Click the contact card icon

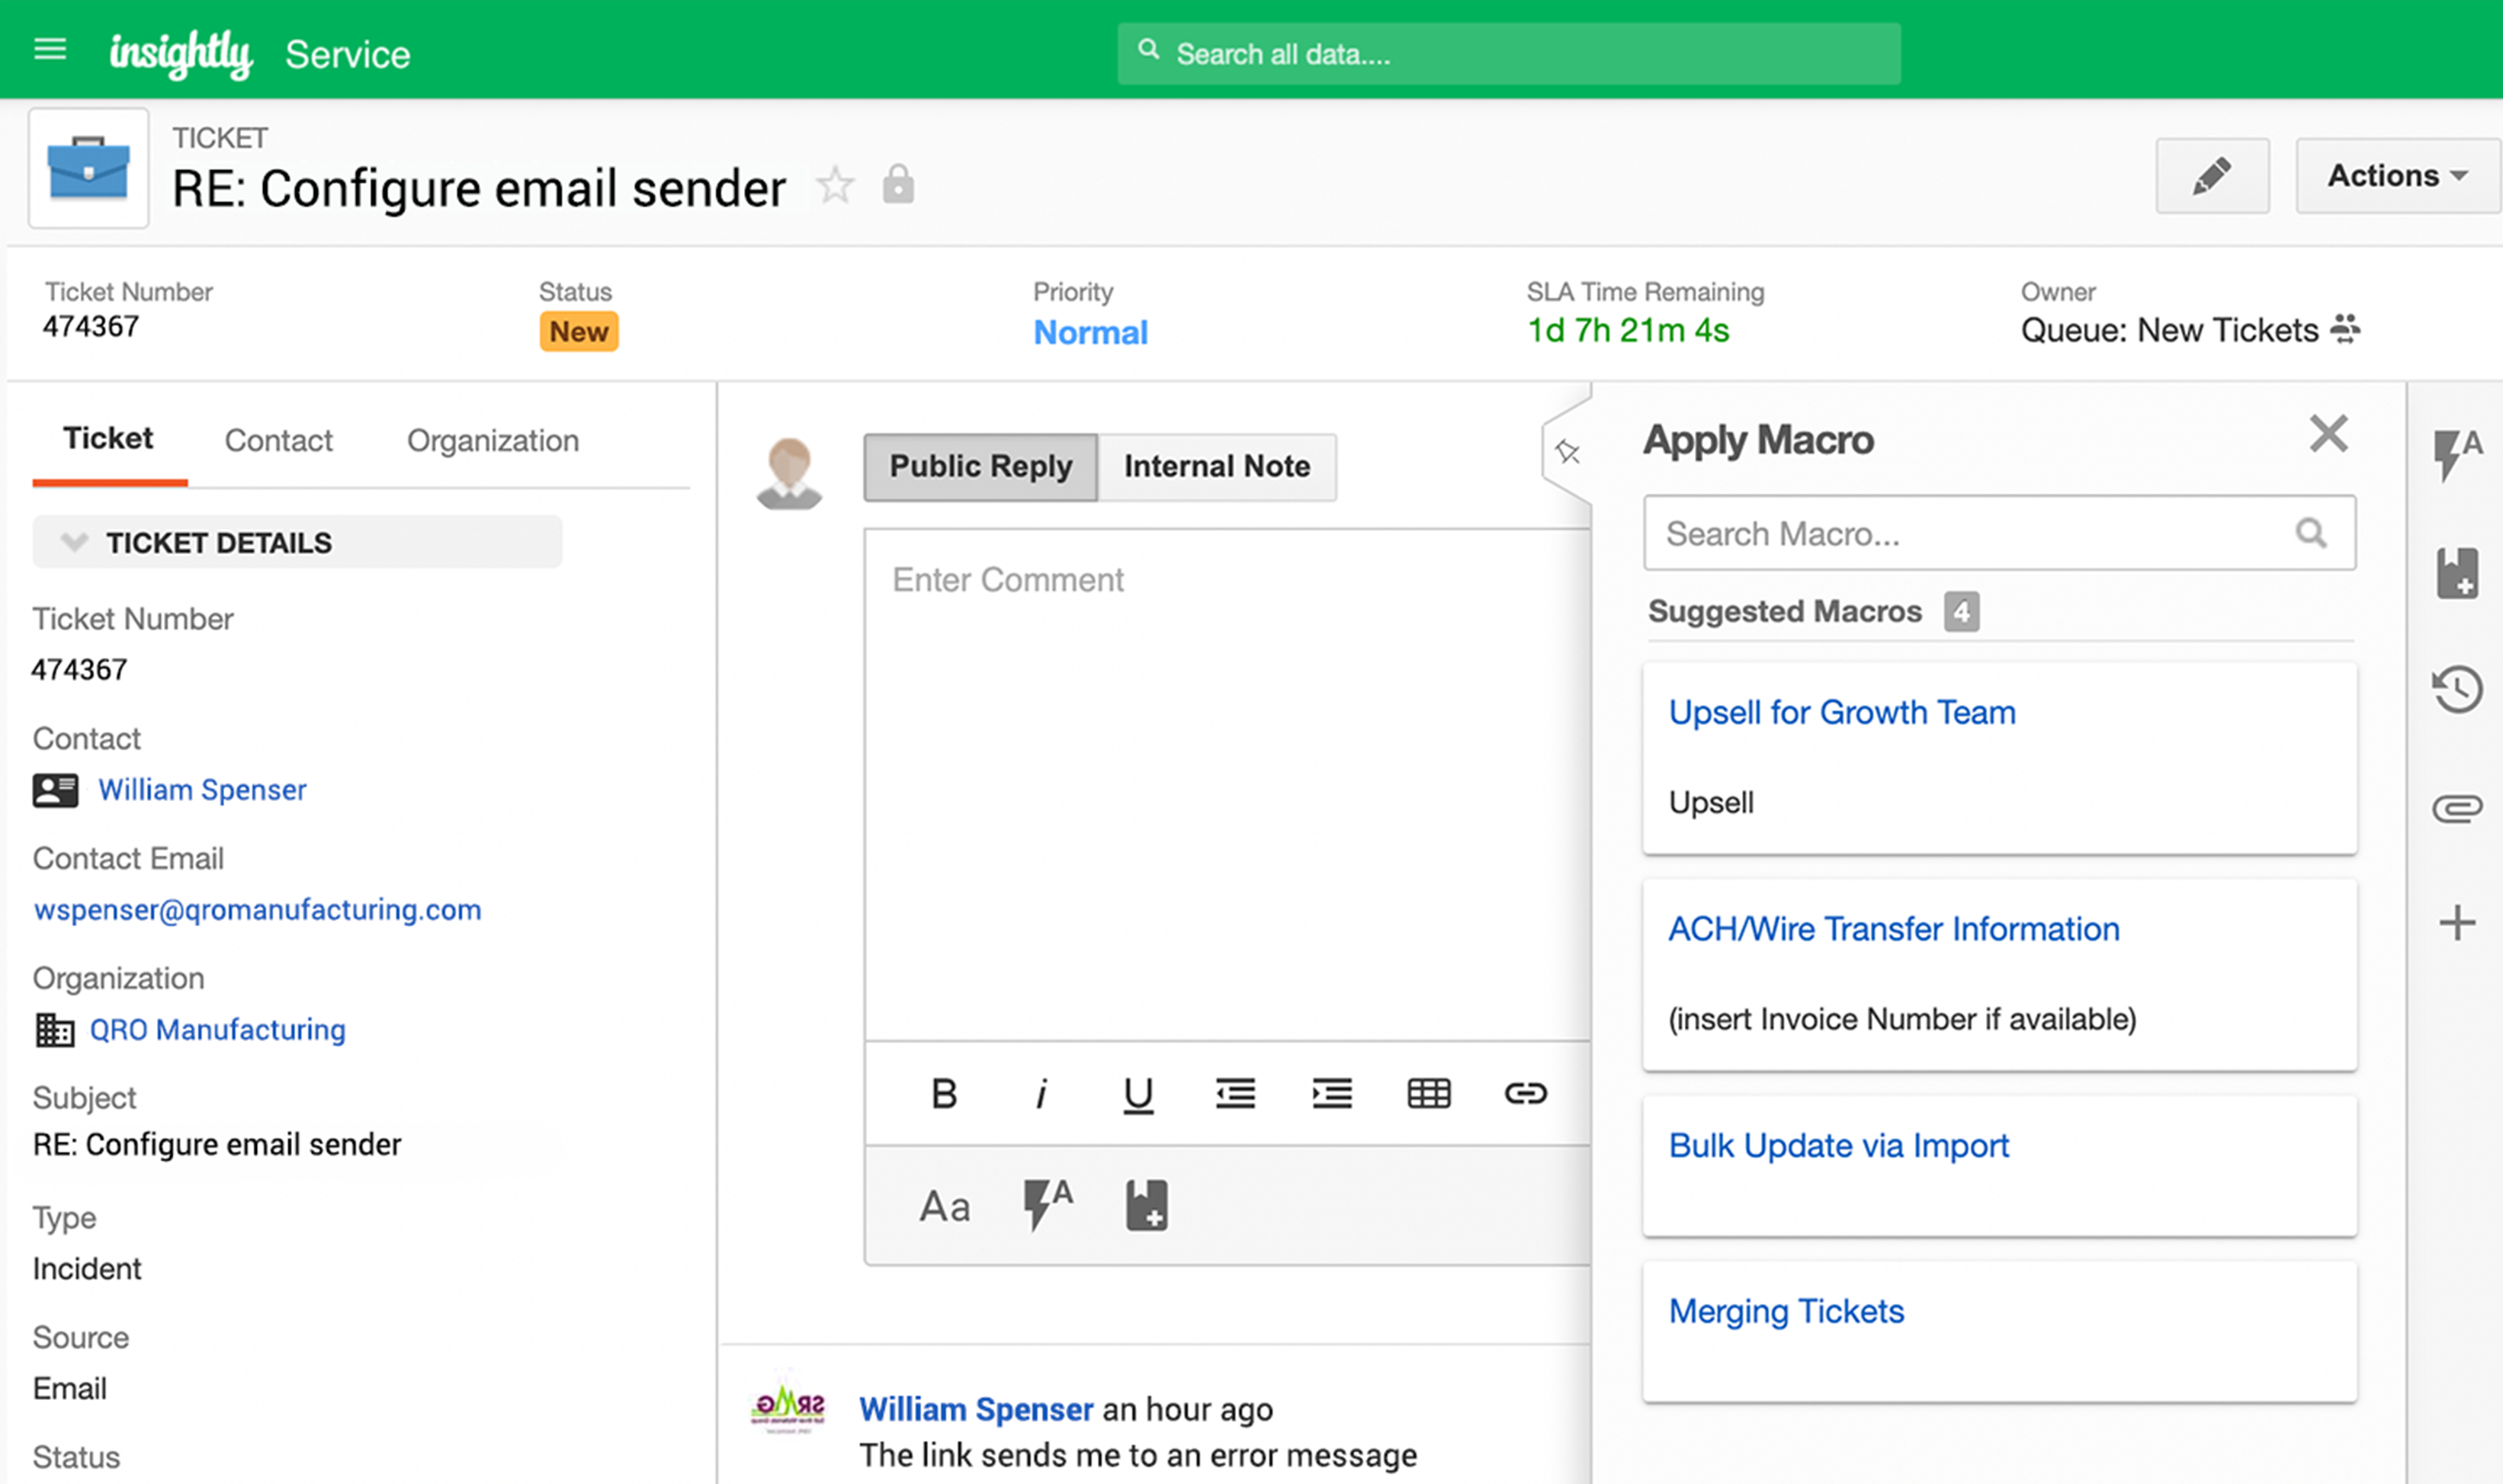click(x=55, y=790)
